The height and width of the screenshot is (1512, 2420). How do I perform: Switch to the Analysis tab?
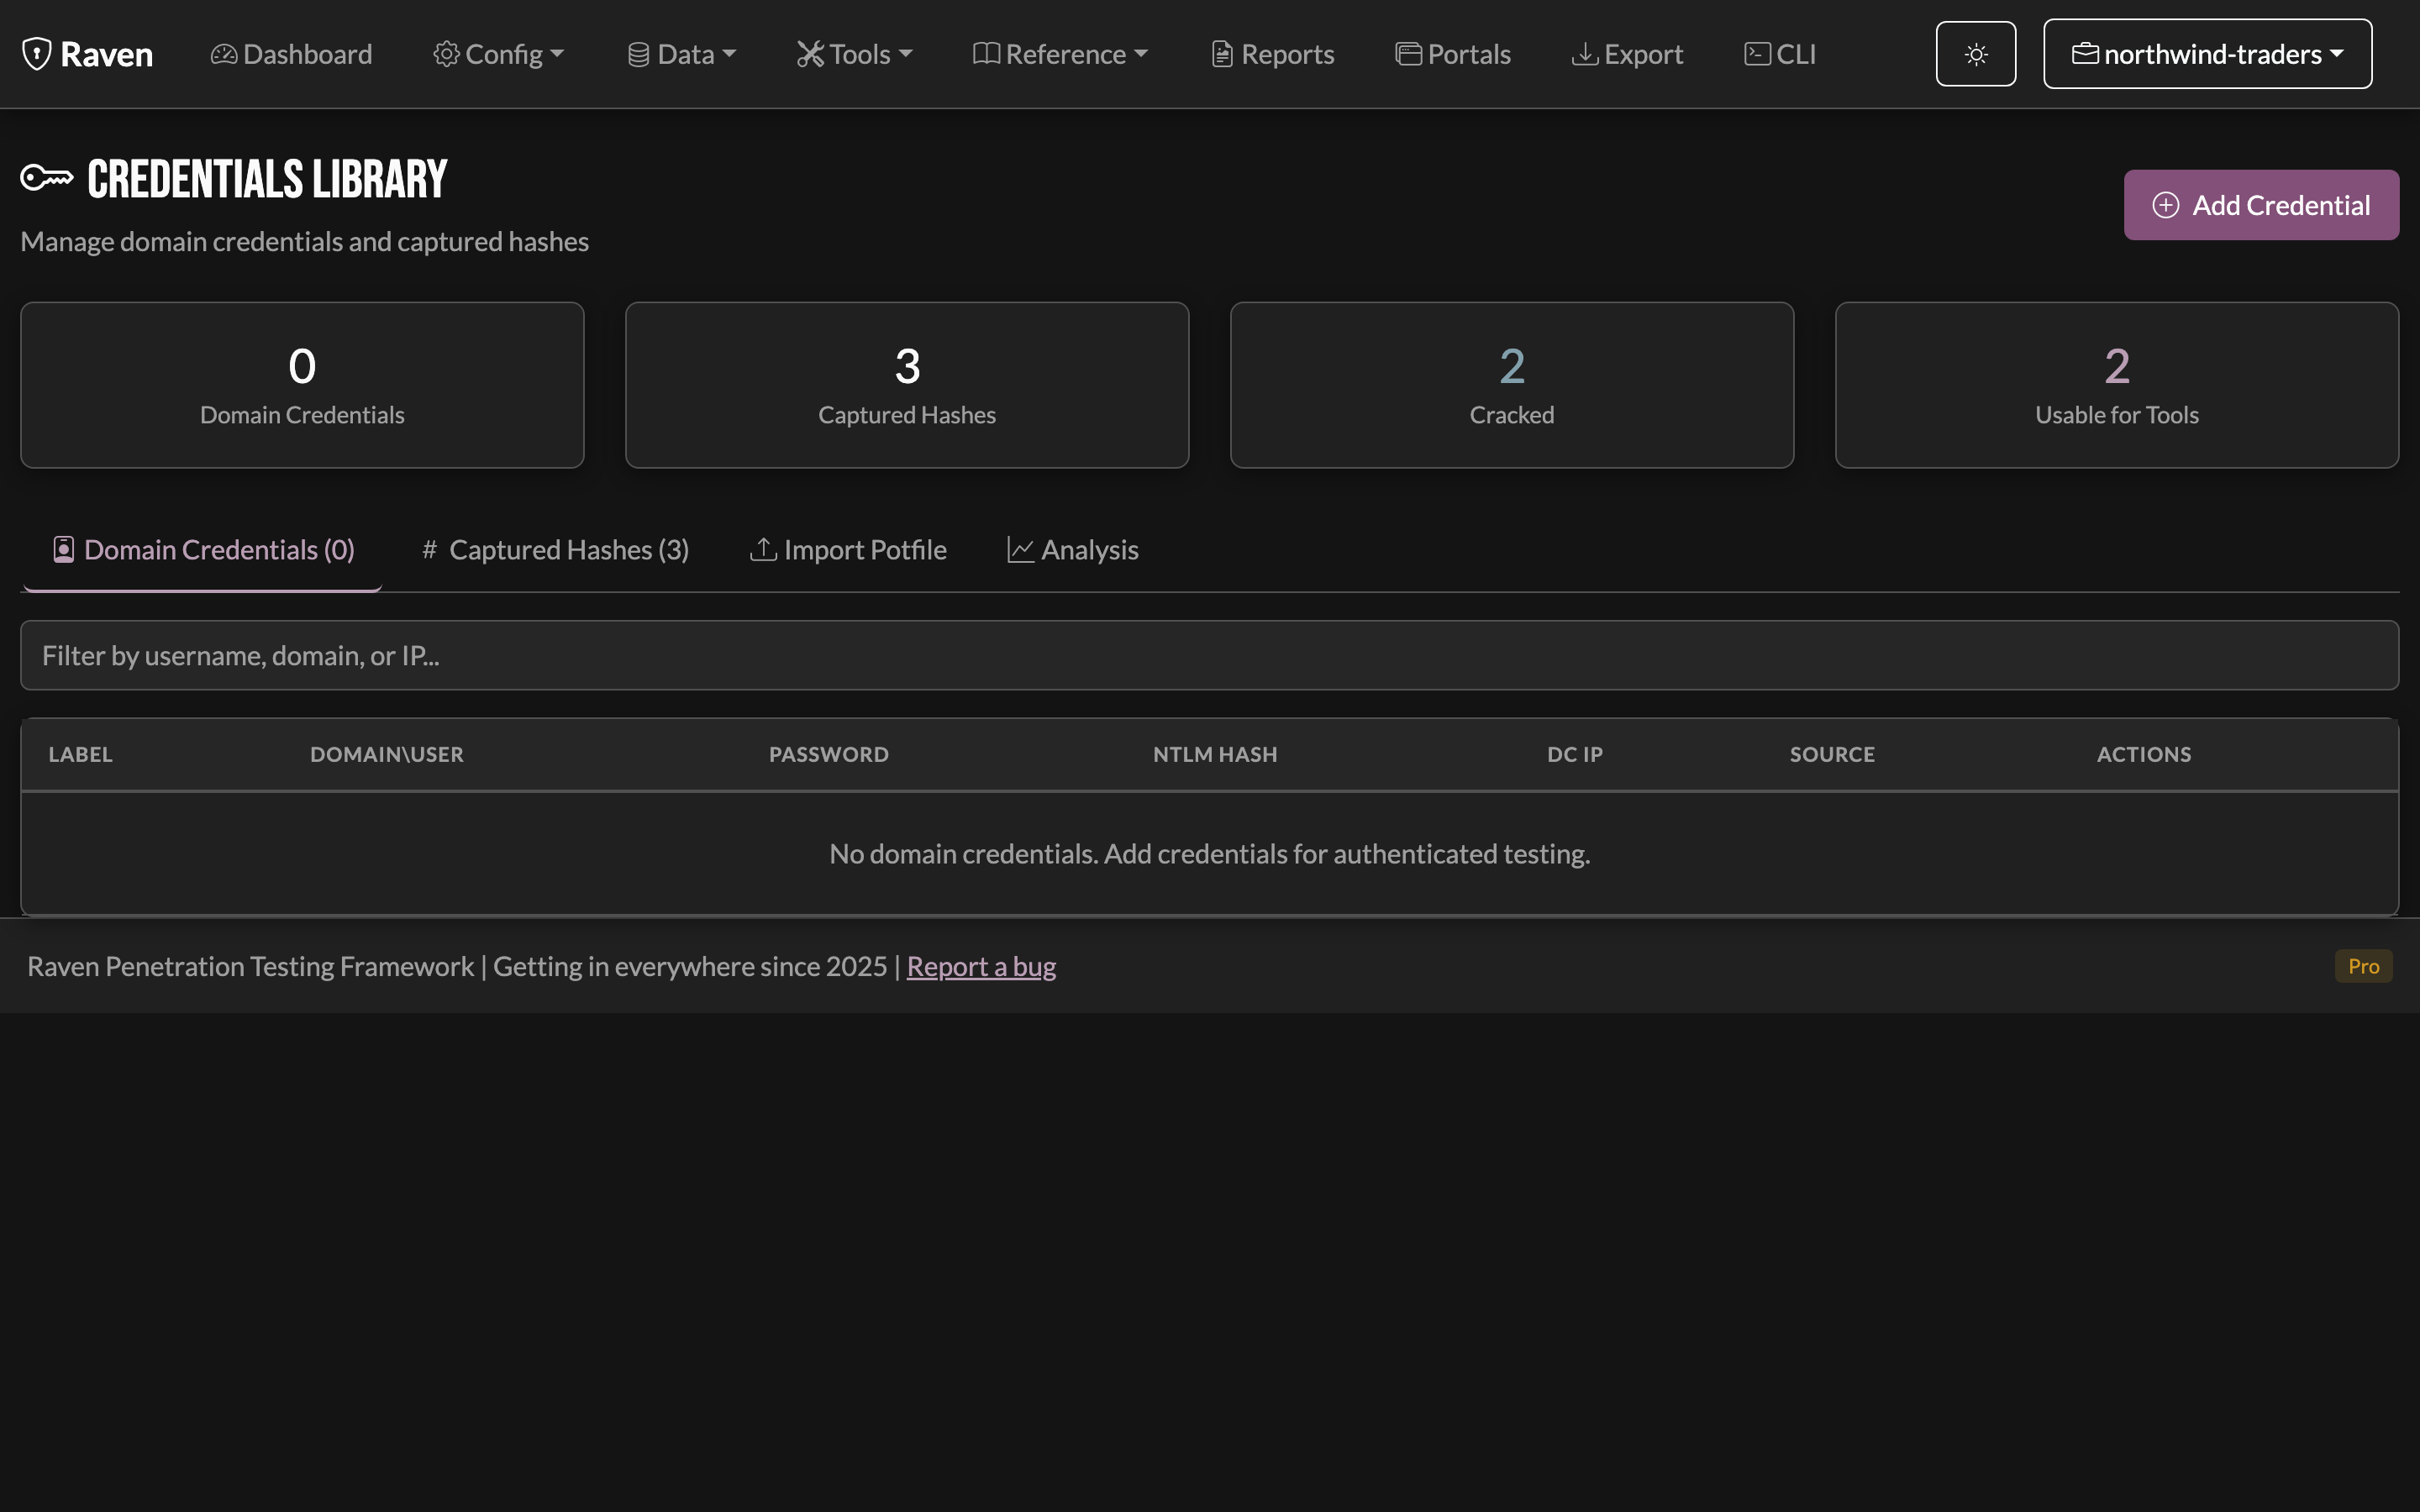click(x=1072, y=549)
